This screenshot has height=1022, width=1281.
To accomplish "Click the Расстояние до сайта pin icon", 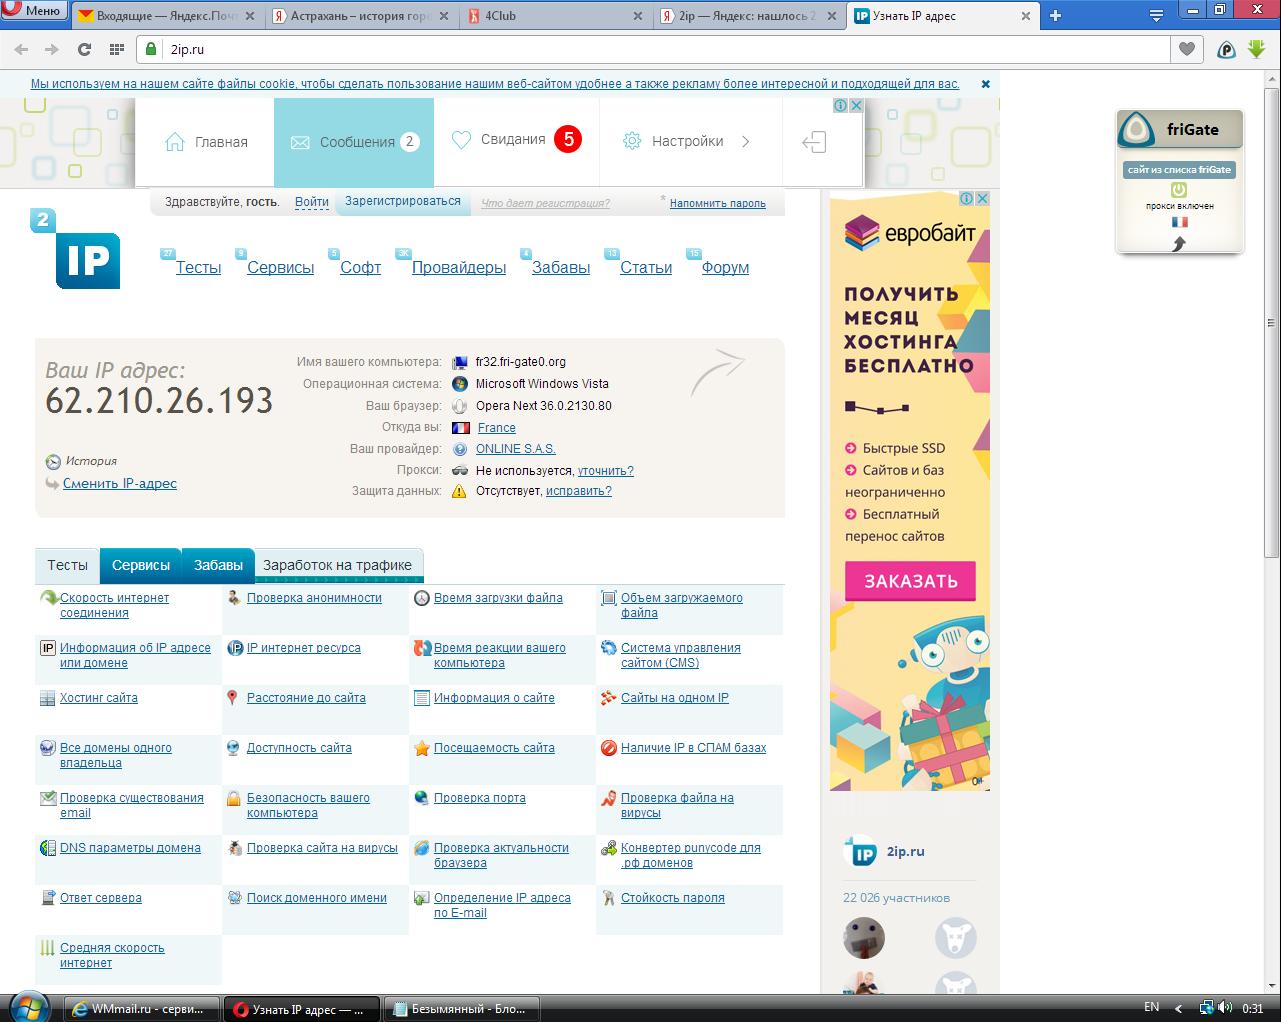I will 232,698.
